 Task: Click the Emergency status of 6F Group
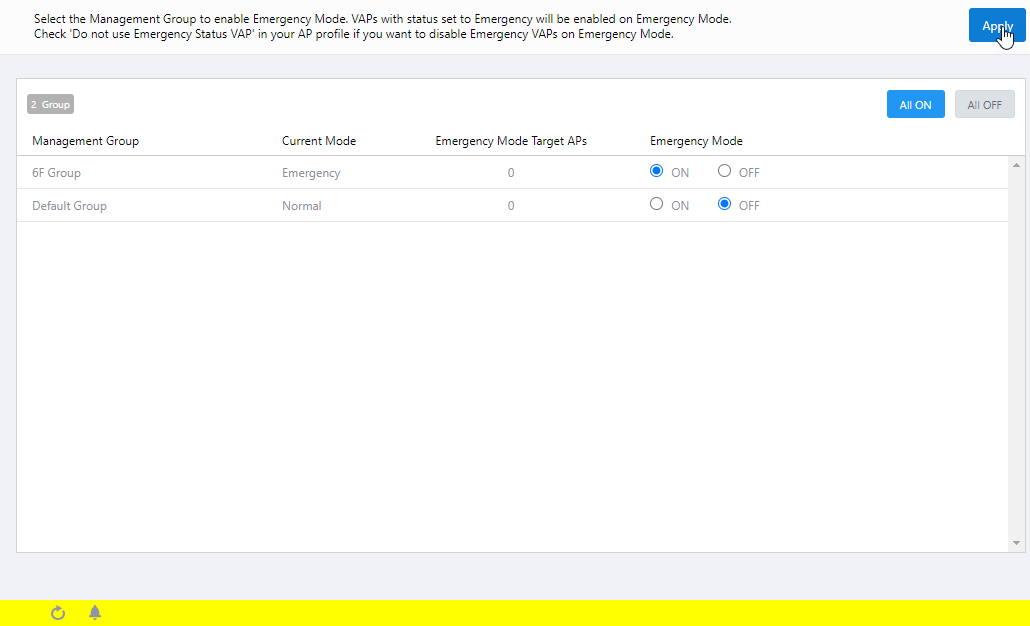(311, 173)
